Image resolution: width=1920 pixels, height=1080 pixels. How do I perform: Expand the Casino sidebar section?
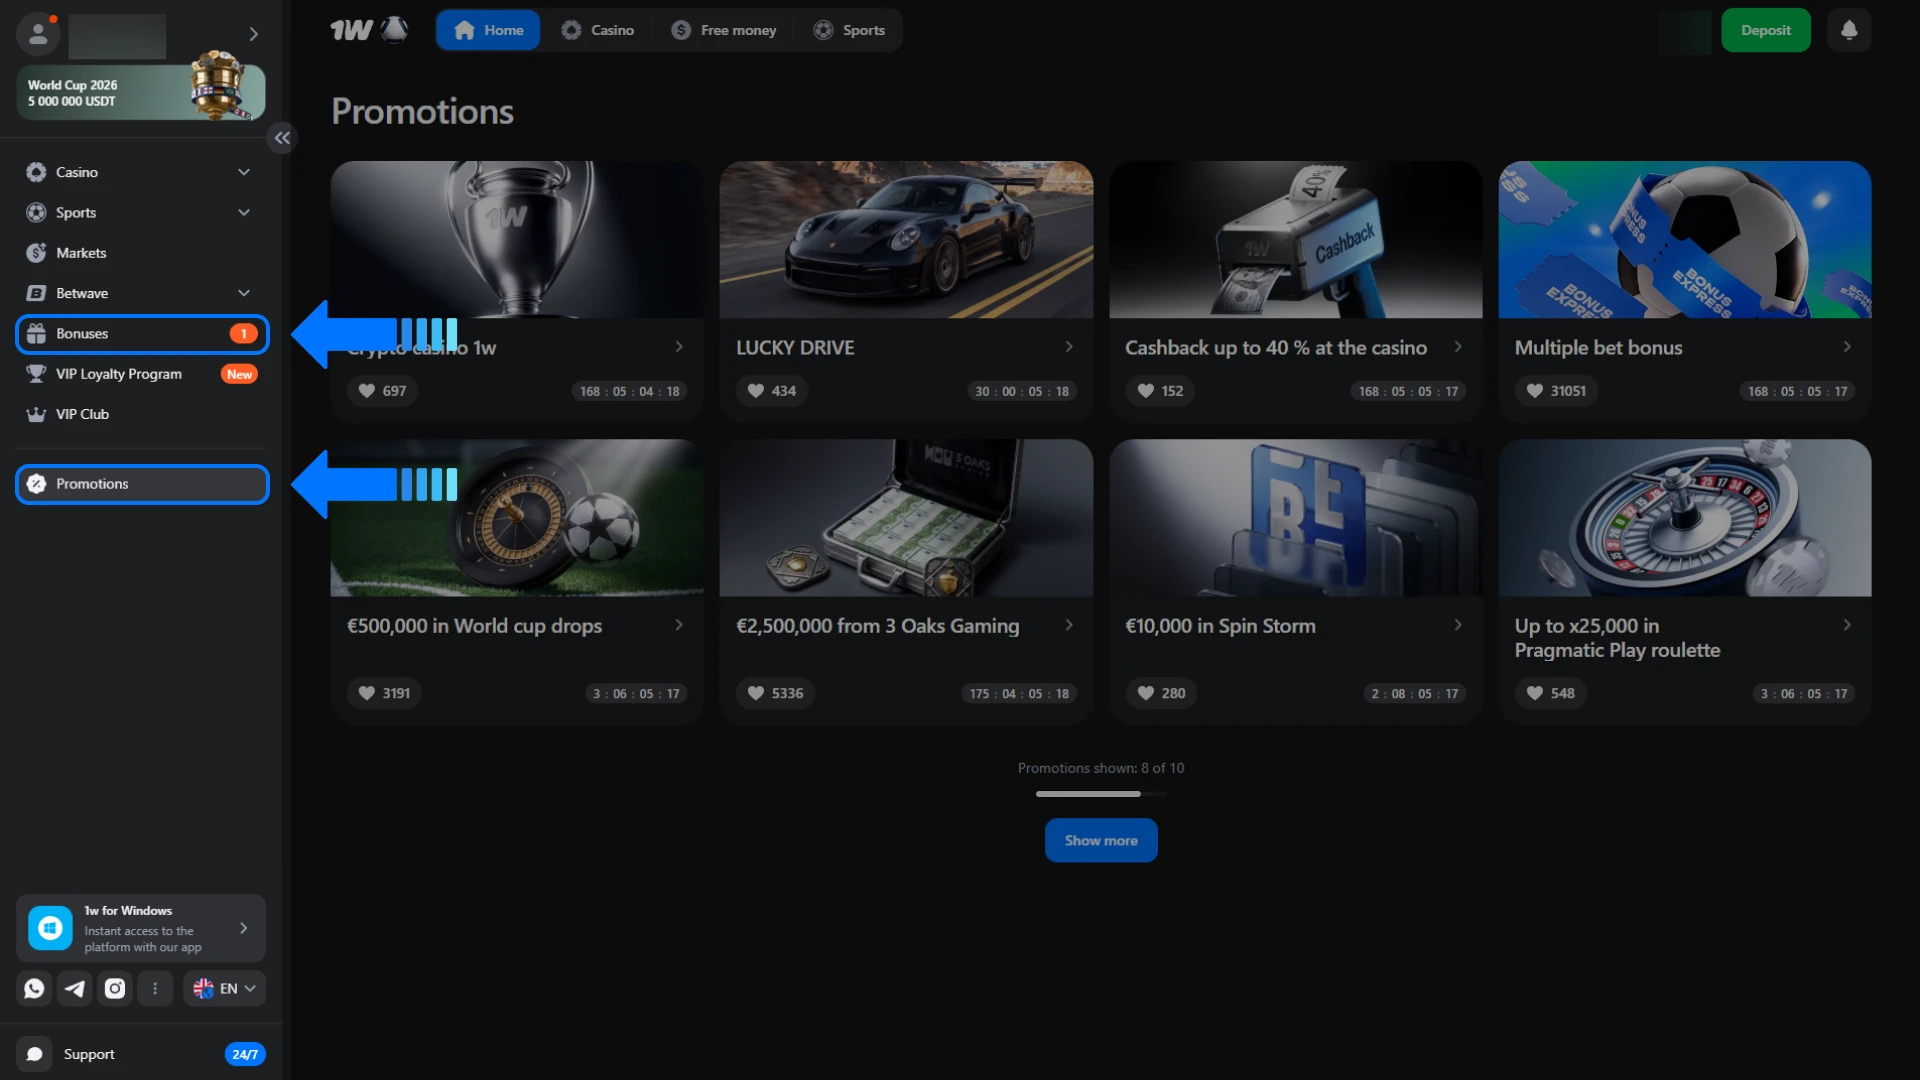244,172
